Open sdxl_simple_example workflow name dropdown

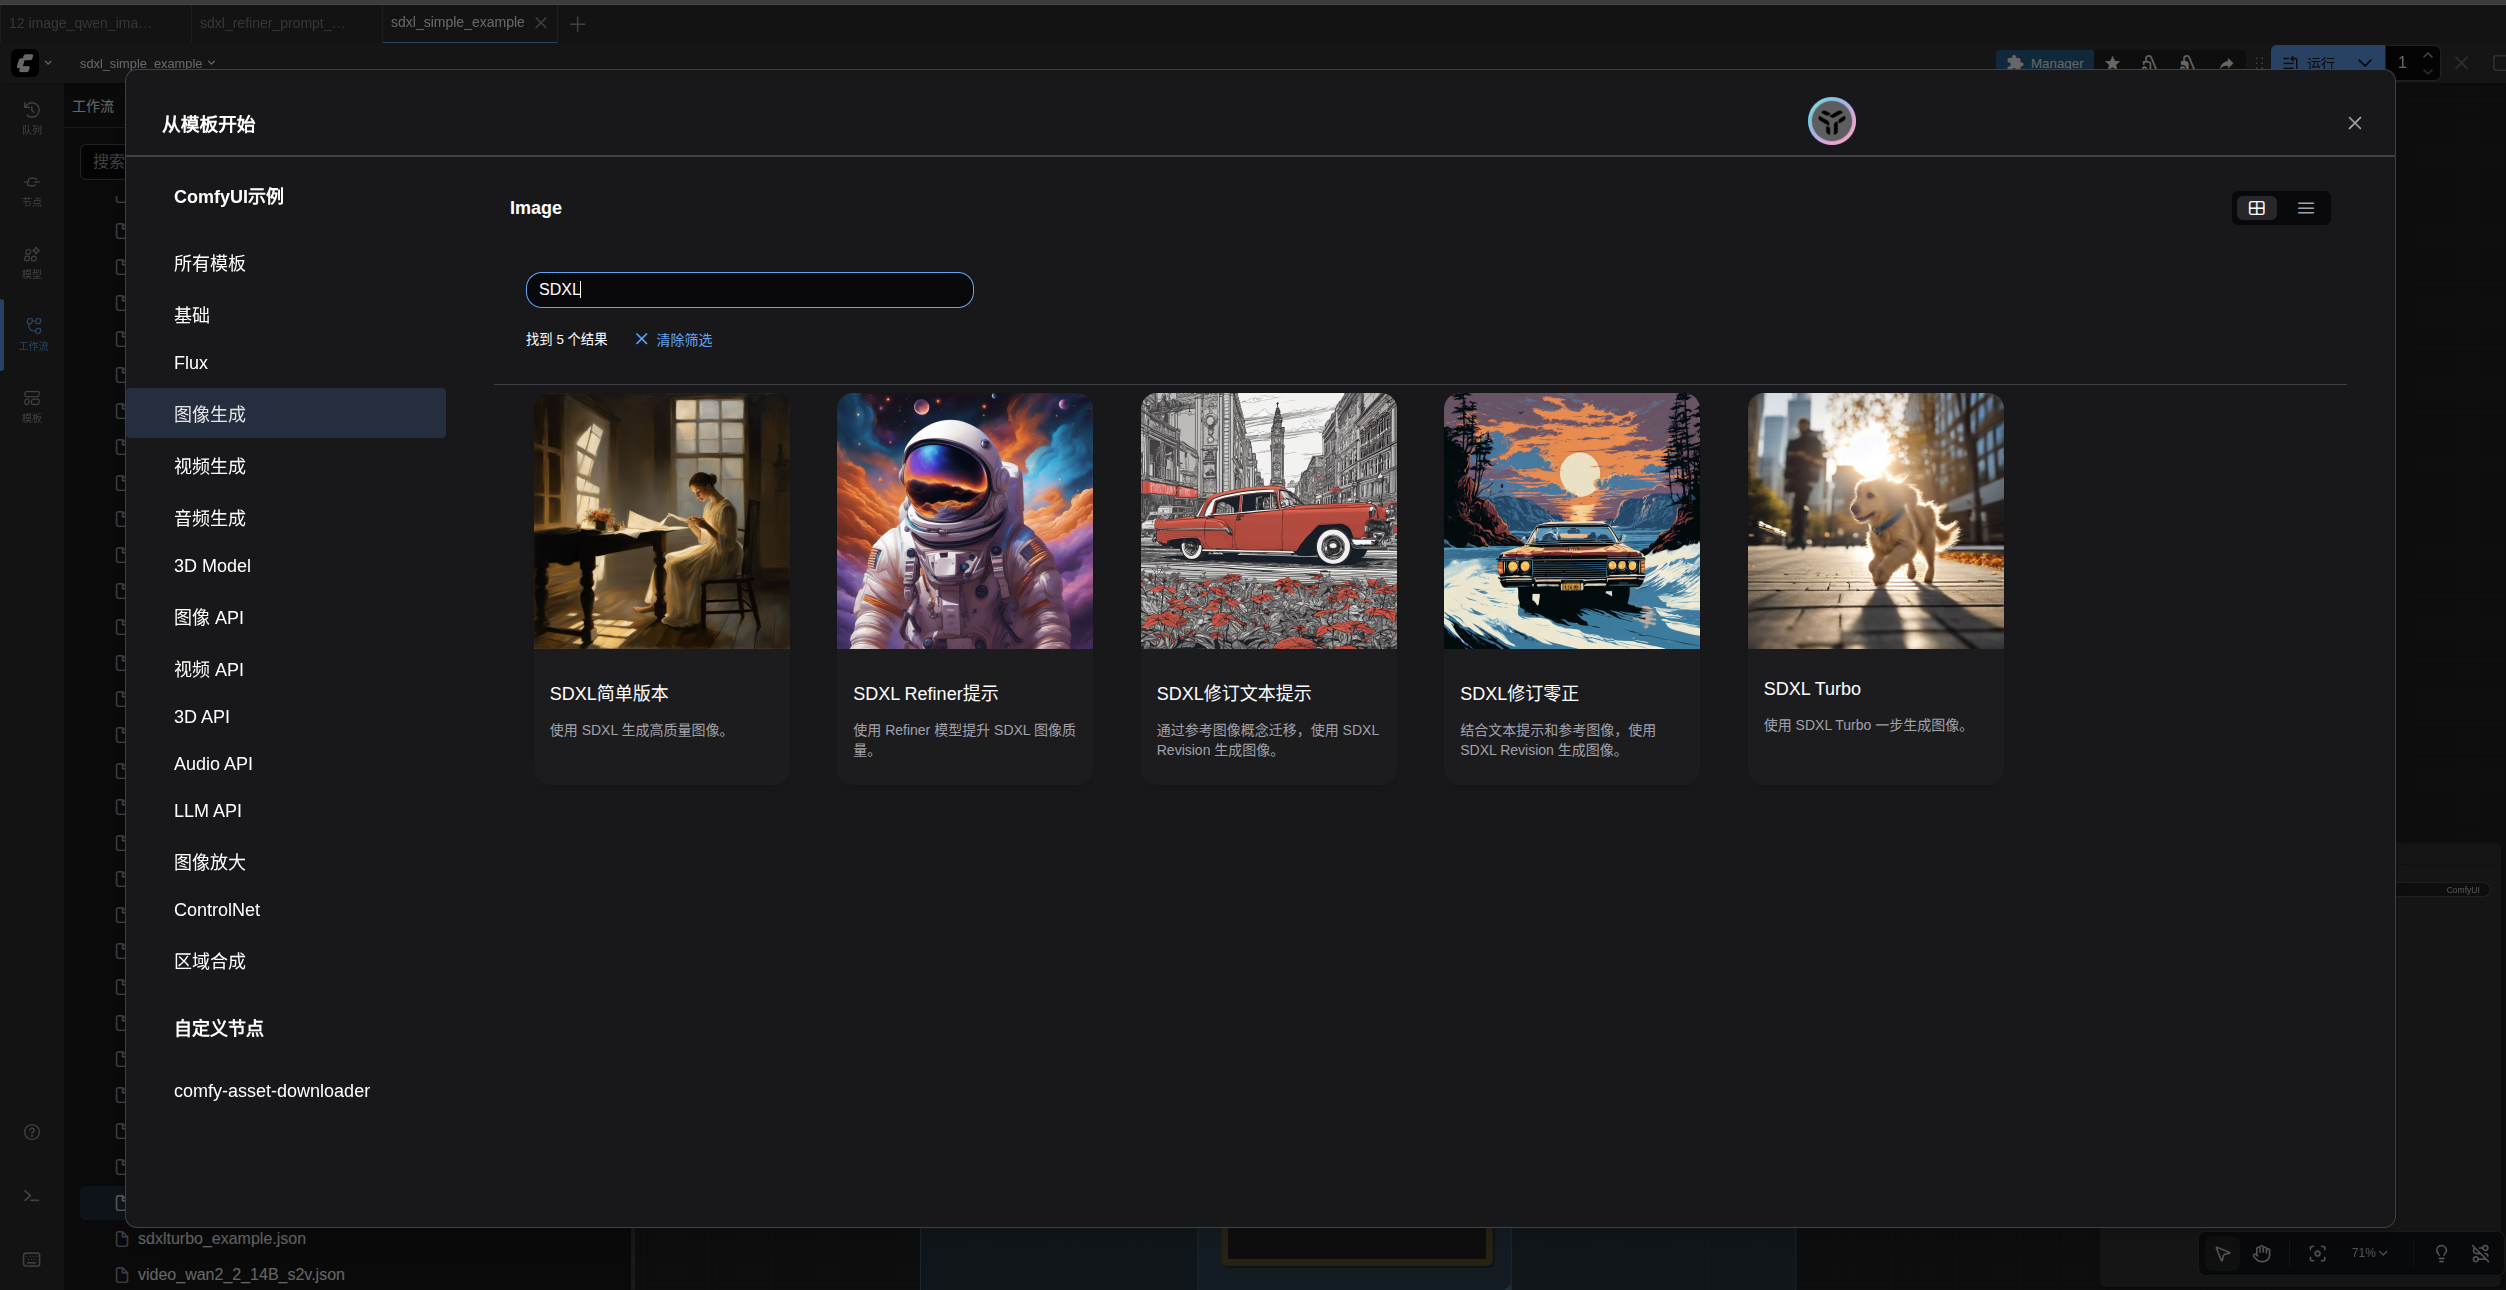[x=147, y=63]
